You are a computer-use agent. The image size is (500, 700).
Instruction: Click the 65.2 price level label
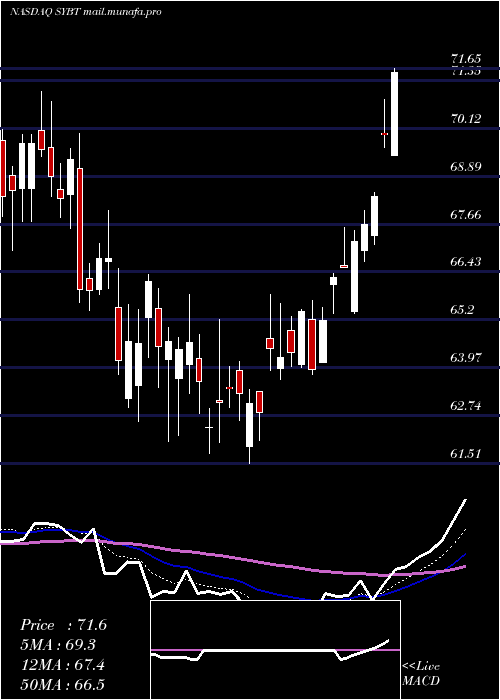point(462,310)
